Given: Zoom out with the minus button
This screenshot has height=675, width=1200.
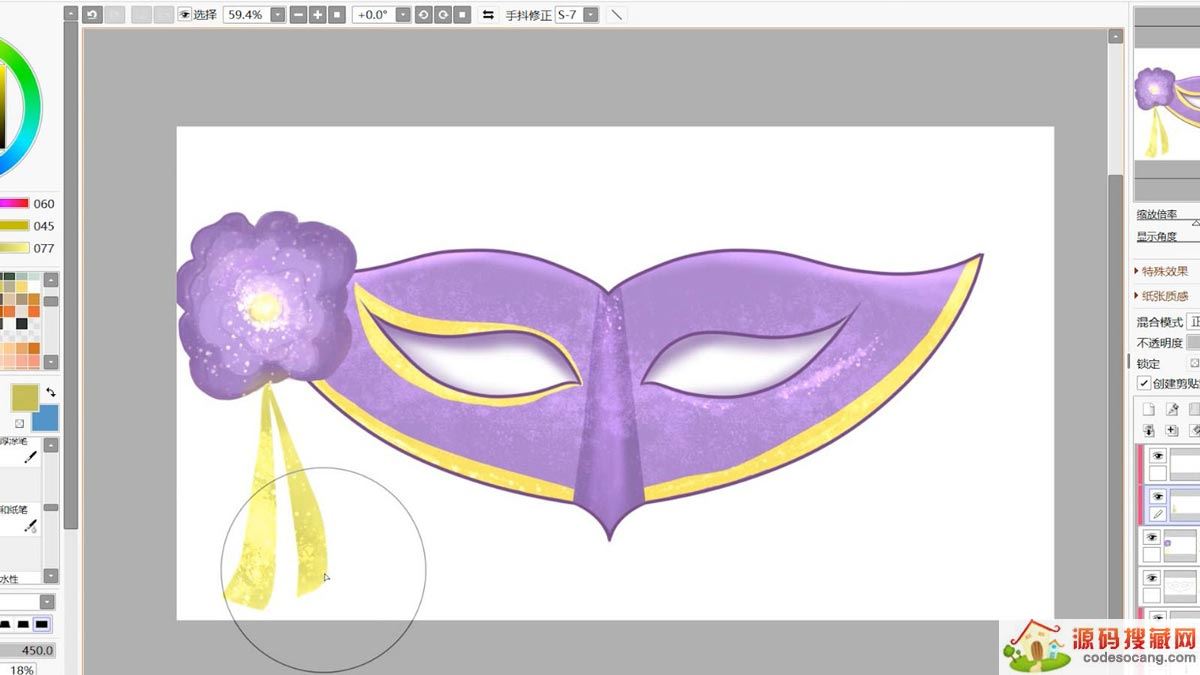Looking at the screenshot, I should tap(298, 15).
